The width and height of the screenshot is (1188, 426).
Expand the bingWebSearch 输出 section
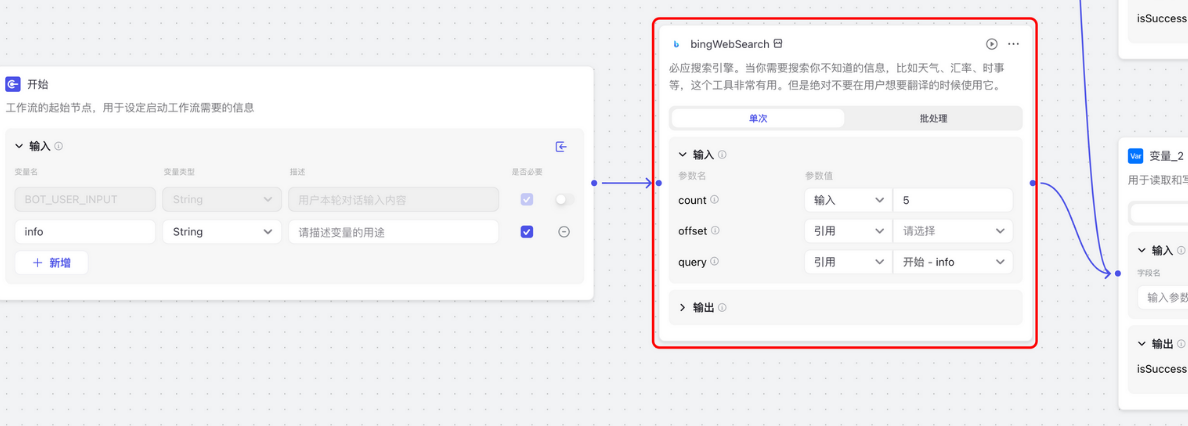click(x=683, y=308)
